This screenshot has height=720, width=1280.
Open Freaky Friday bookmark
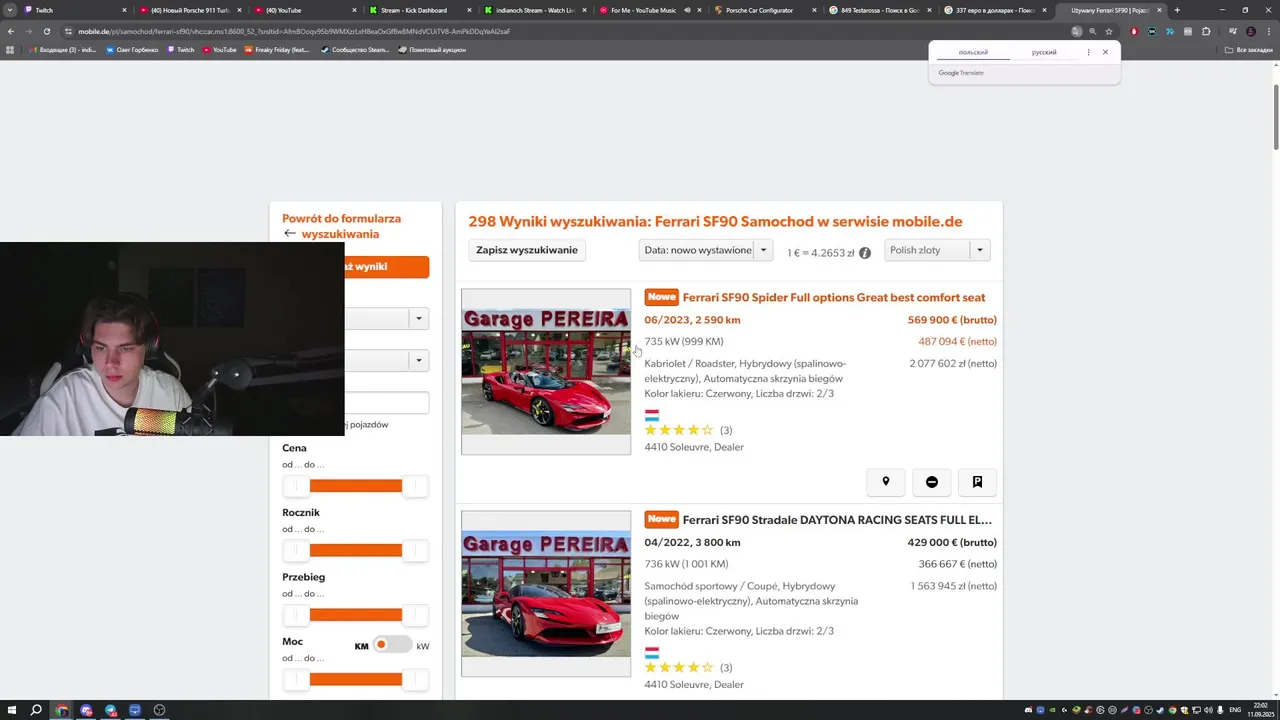(x=276, y=50)
